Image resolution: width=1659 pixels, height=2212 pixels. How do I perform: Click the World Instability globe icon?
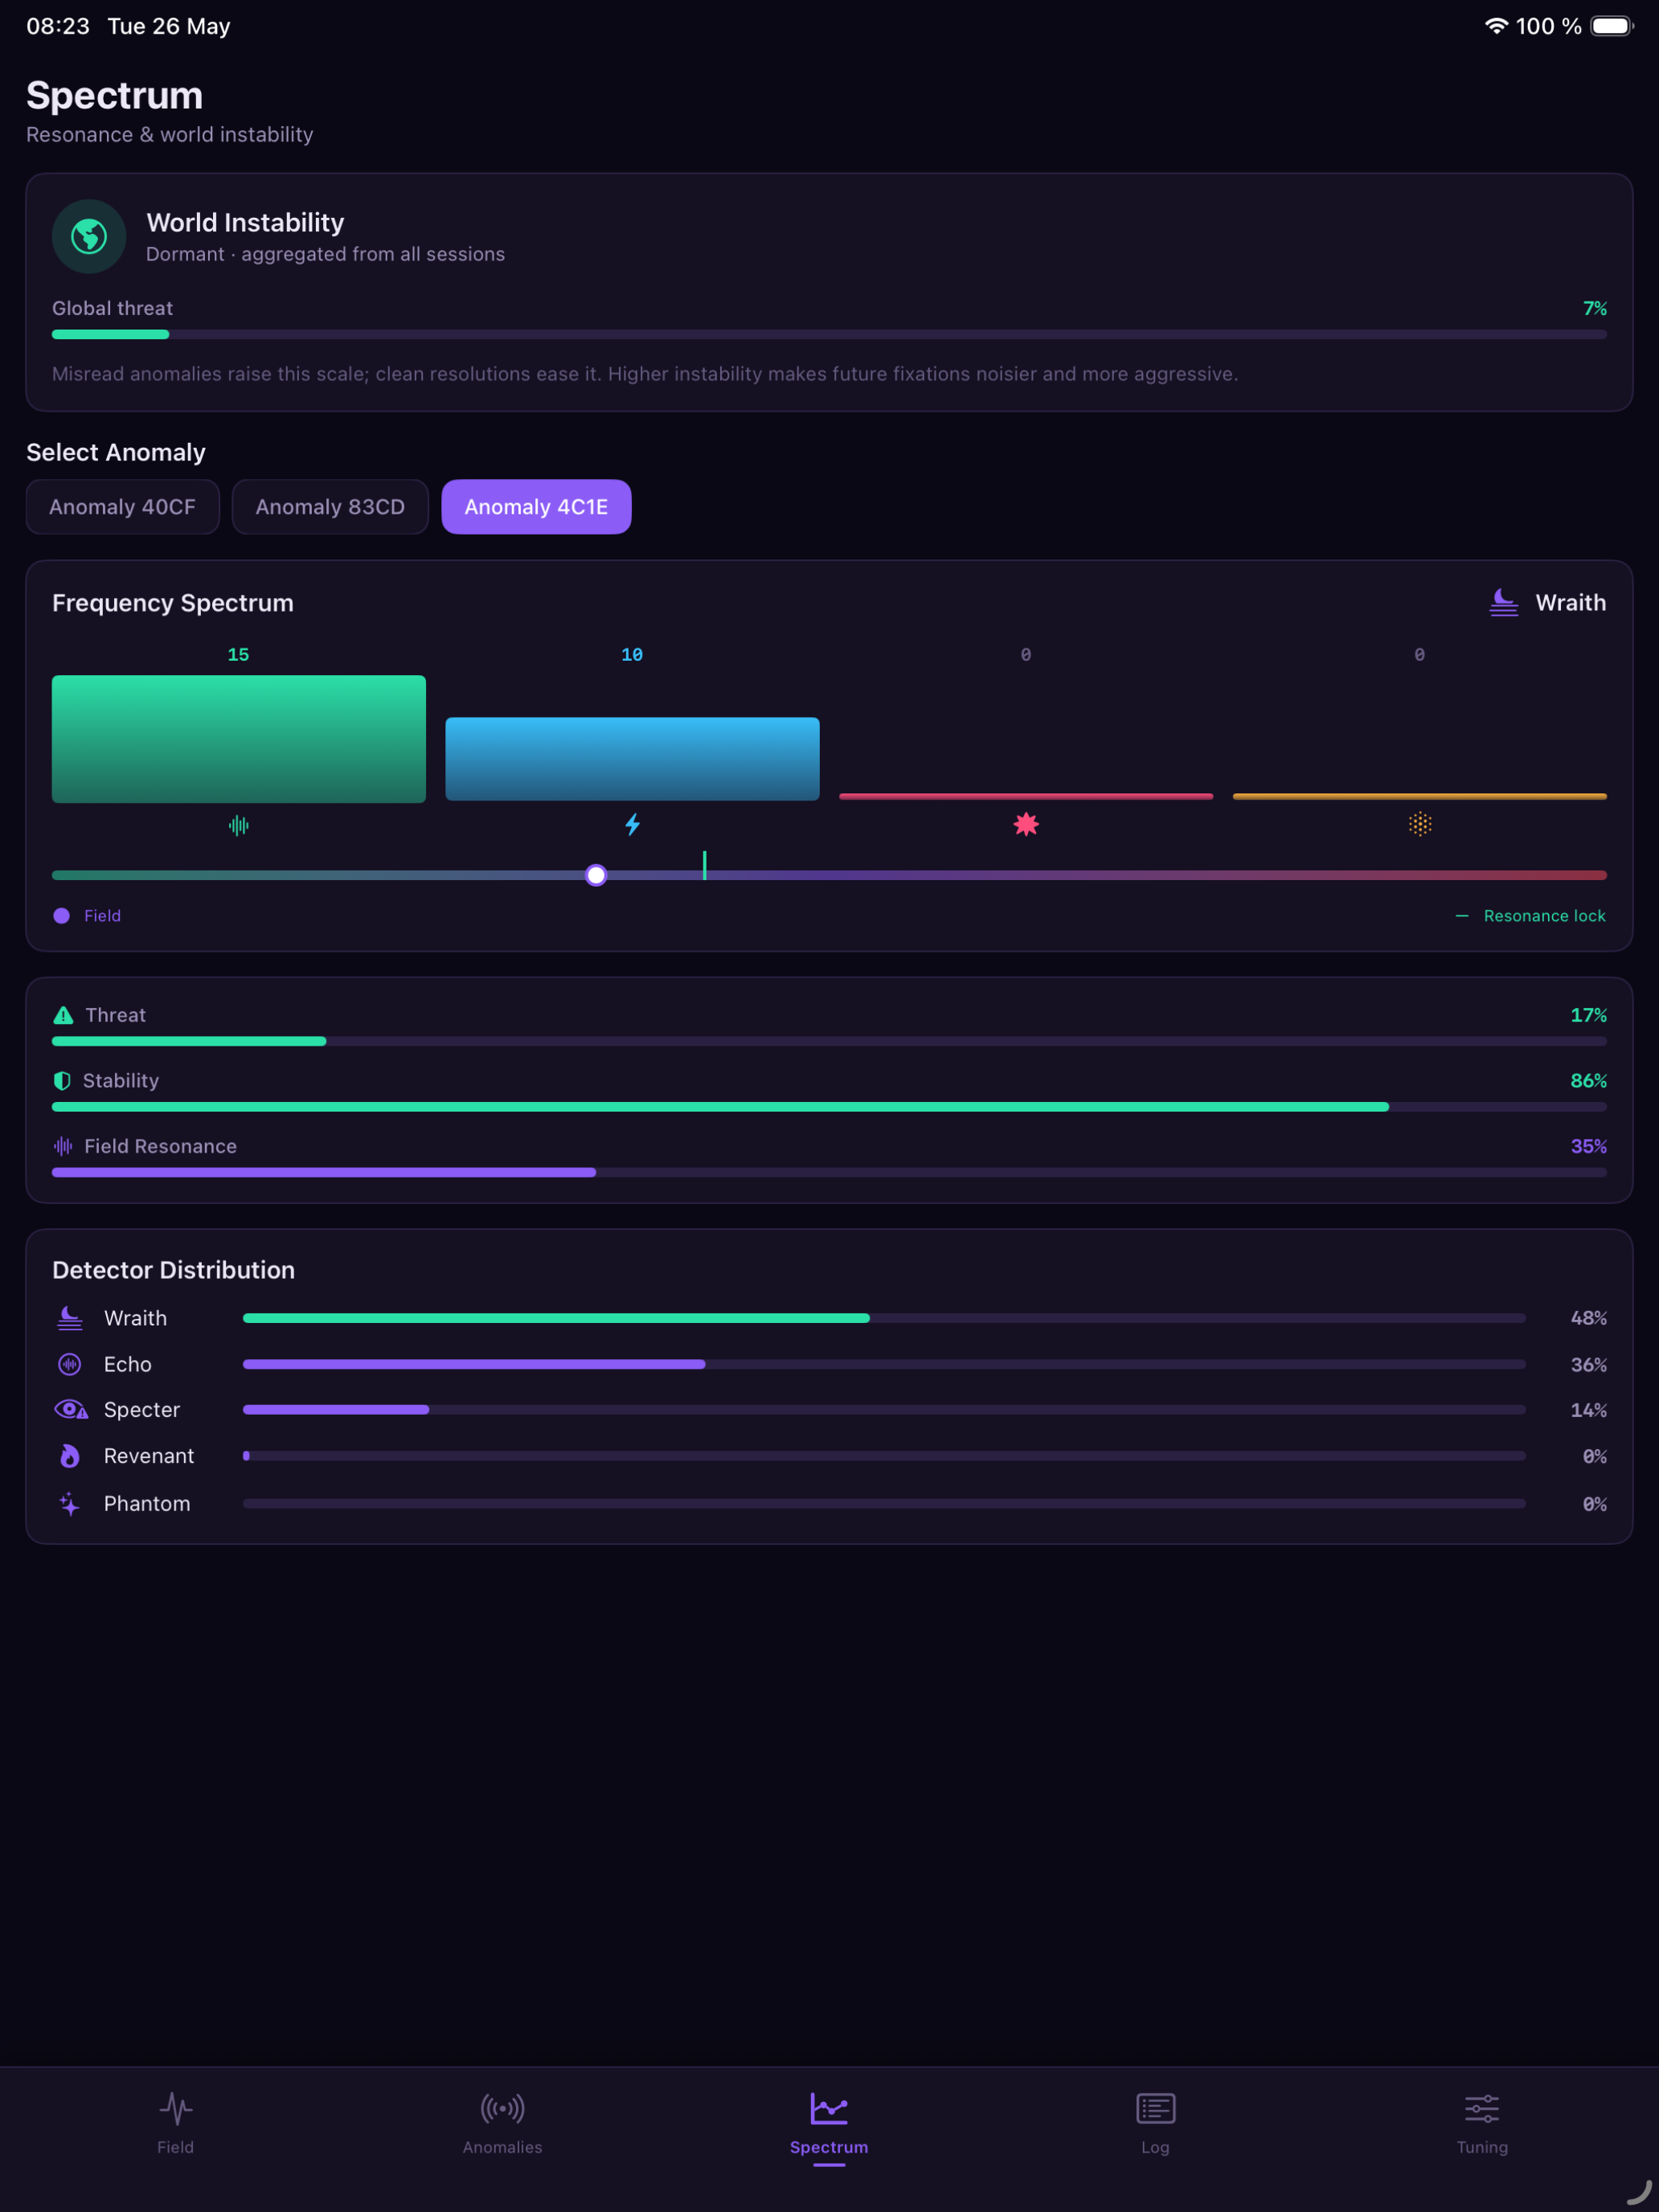click(89, 237)
